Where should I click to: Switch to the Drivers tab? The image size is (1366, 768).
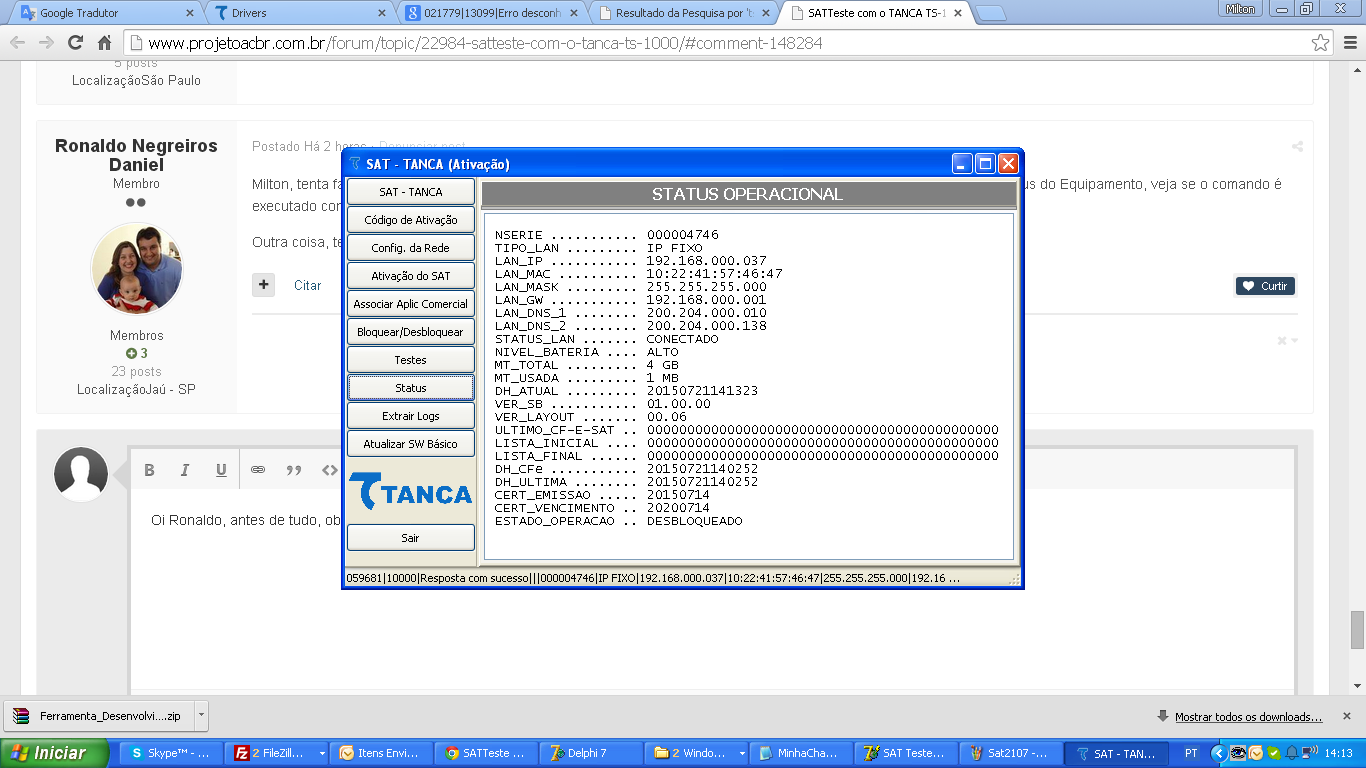tap(298, 13)
